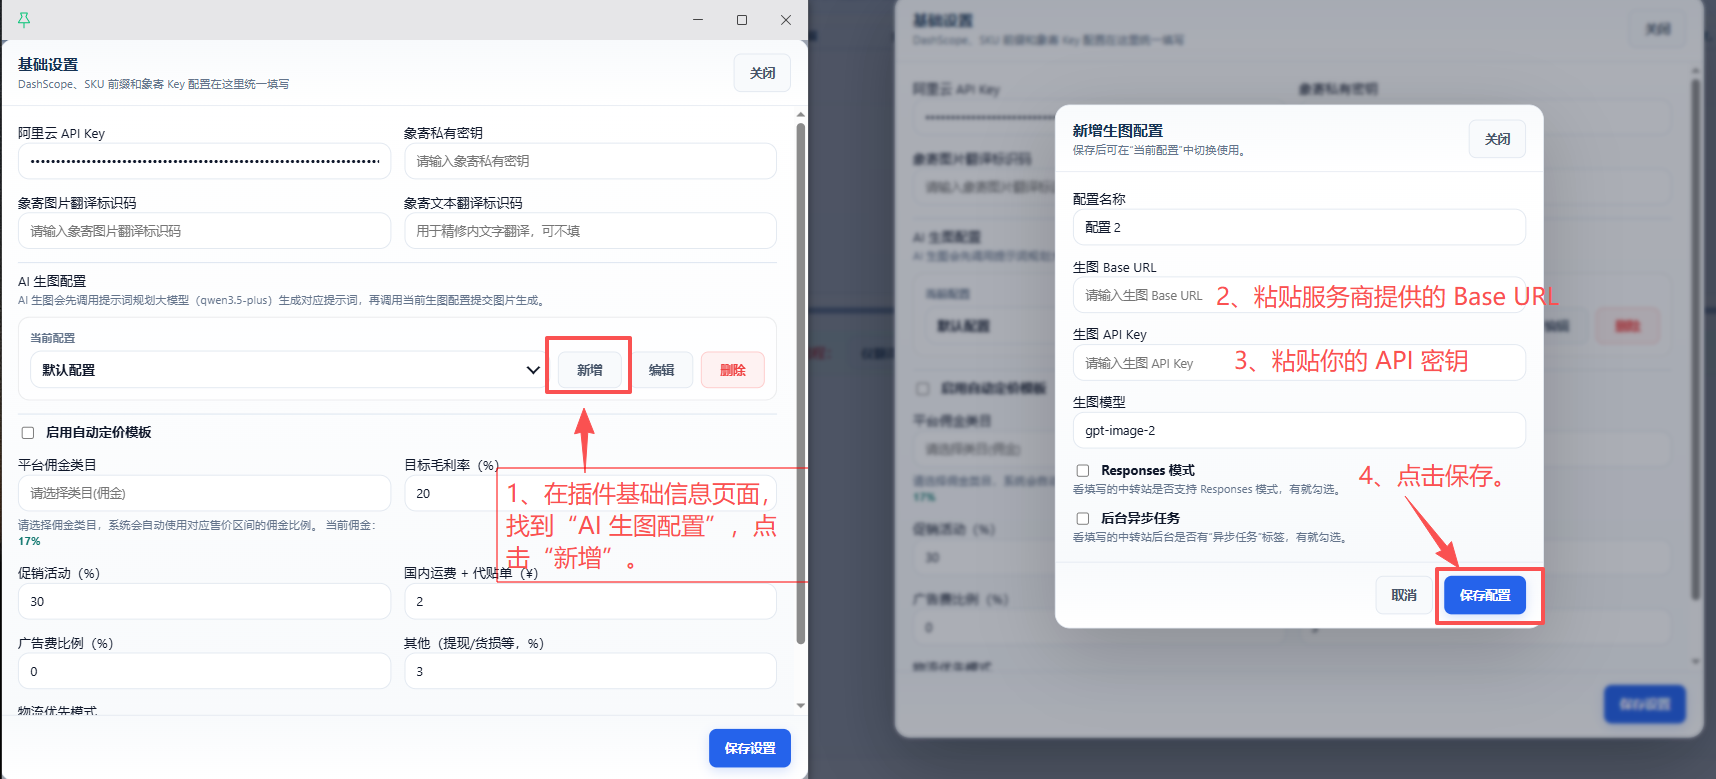Click the pin icon in title bar
1716x779 pixels.
(24, 20)
